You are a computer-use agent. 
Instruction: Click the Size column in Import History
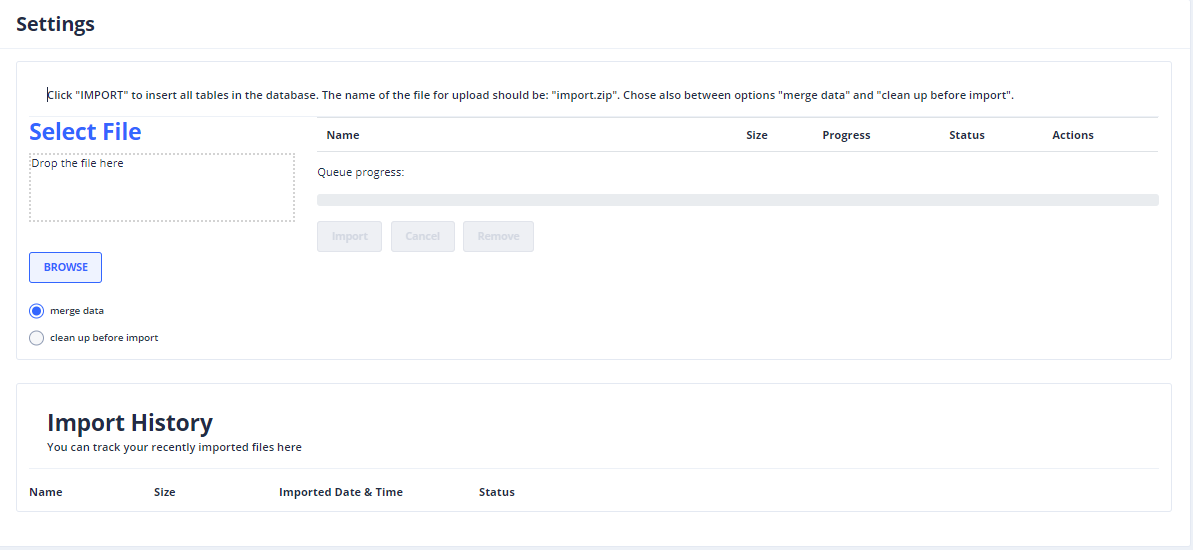coord(164,492)
